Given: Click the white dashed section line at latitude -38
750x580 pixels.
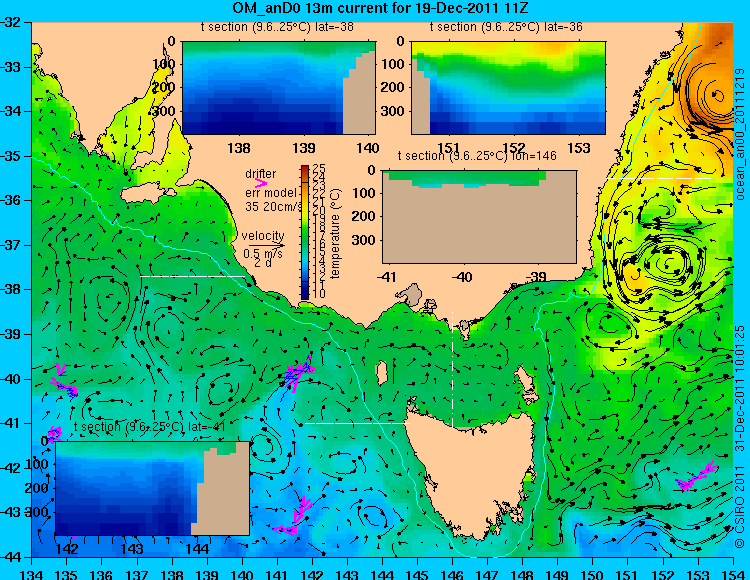Looking at the screenshot, I should 193,276.
